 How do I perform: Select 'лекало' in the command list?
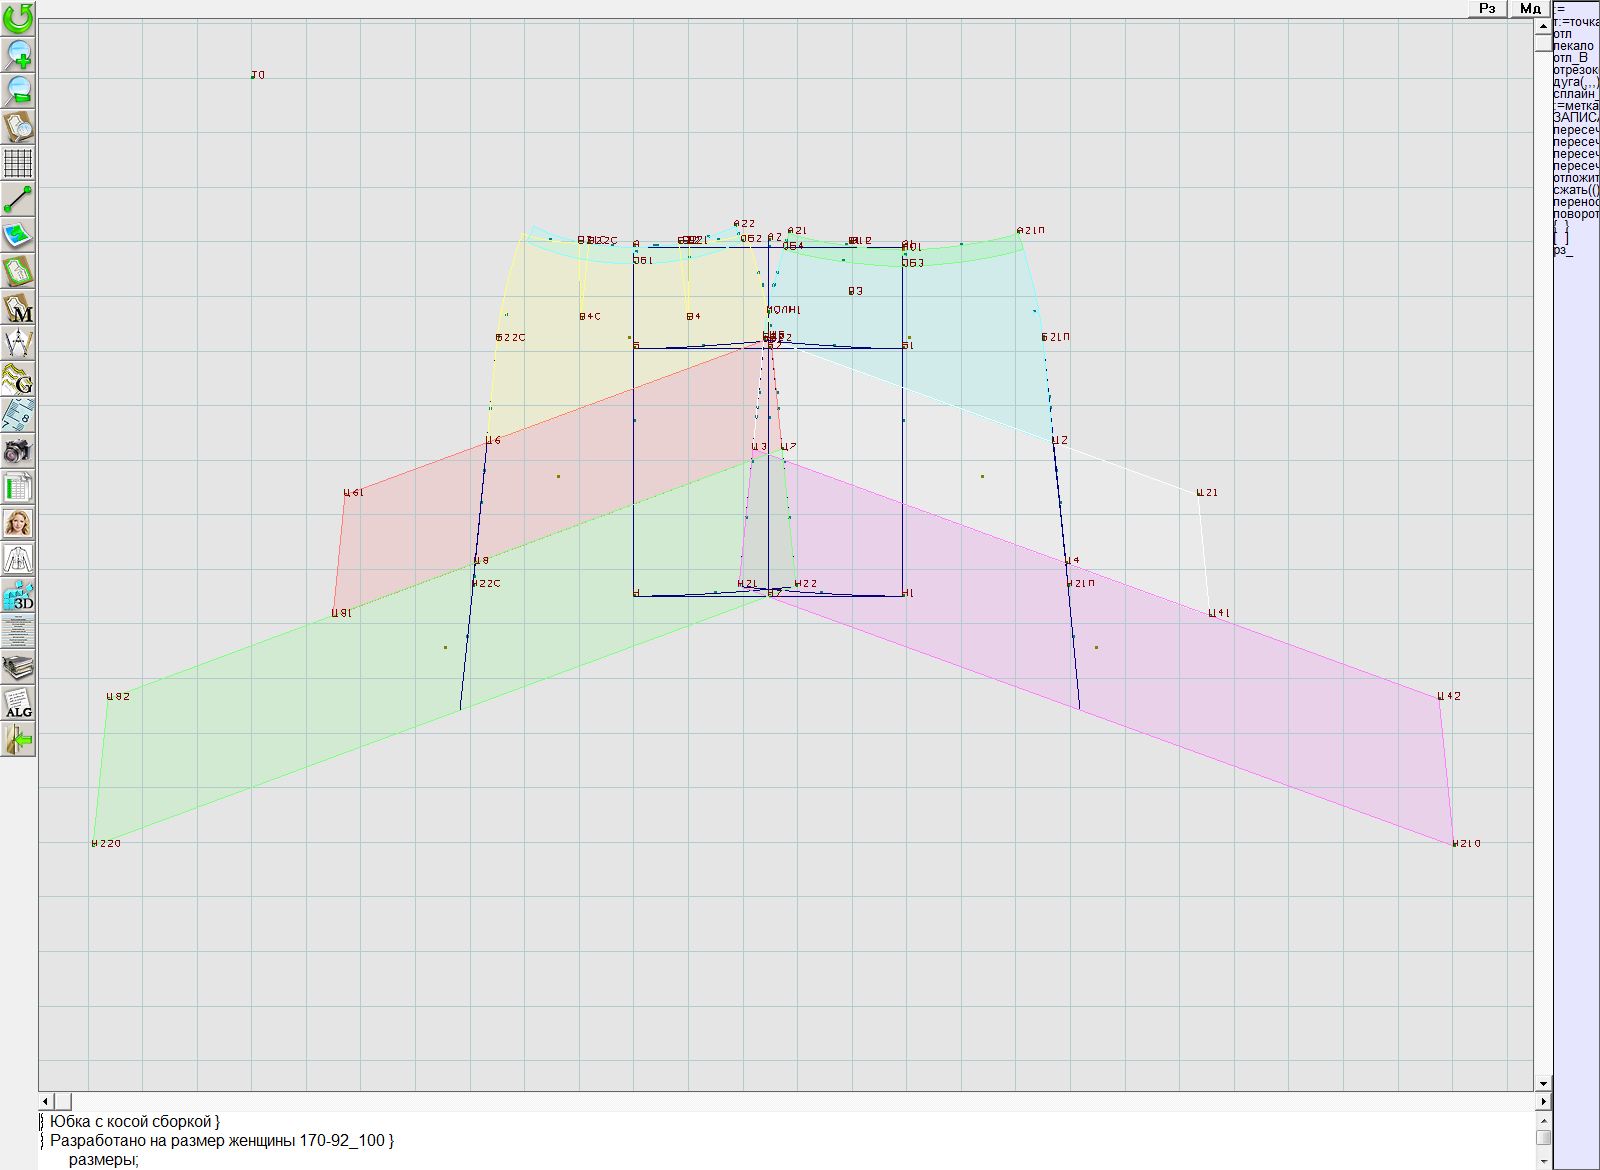tap(1574, 46)
